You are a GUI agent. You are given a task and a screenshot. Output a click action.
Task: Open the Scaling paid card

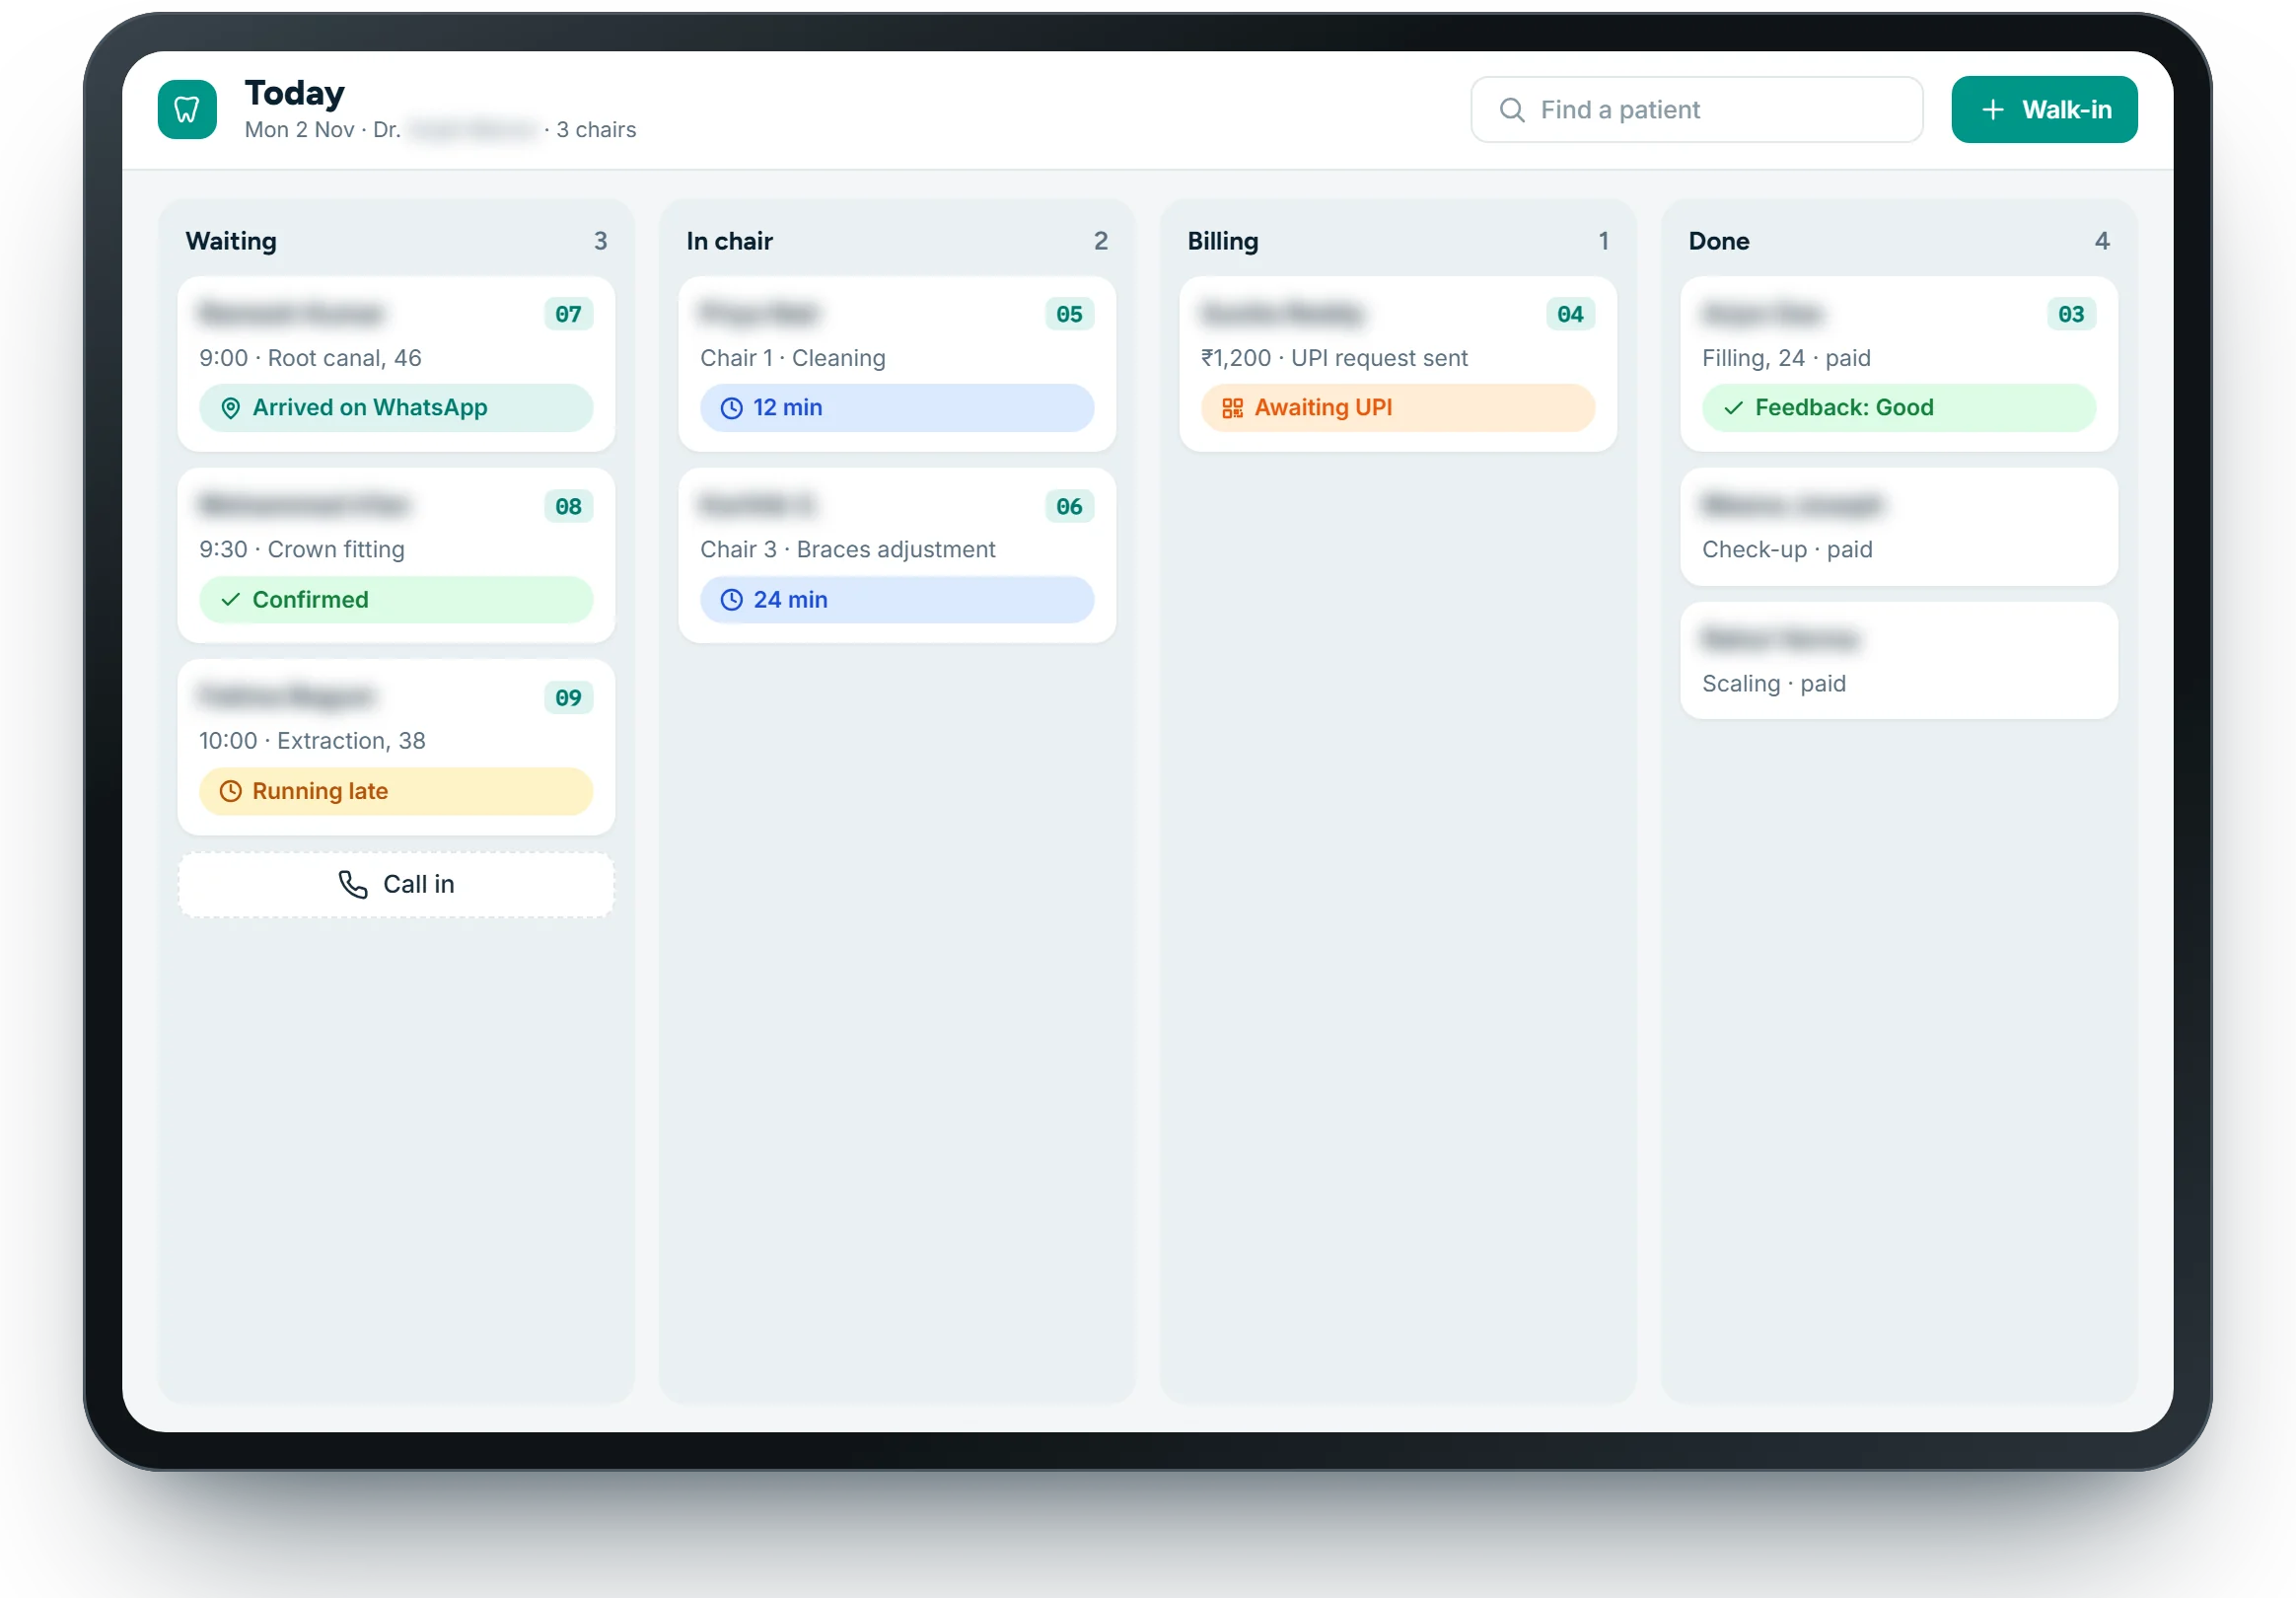1898,660
